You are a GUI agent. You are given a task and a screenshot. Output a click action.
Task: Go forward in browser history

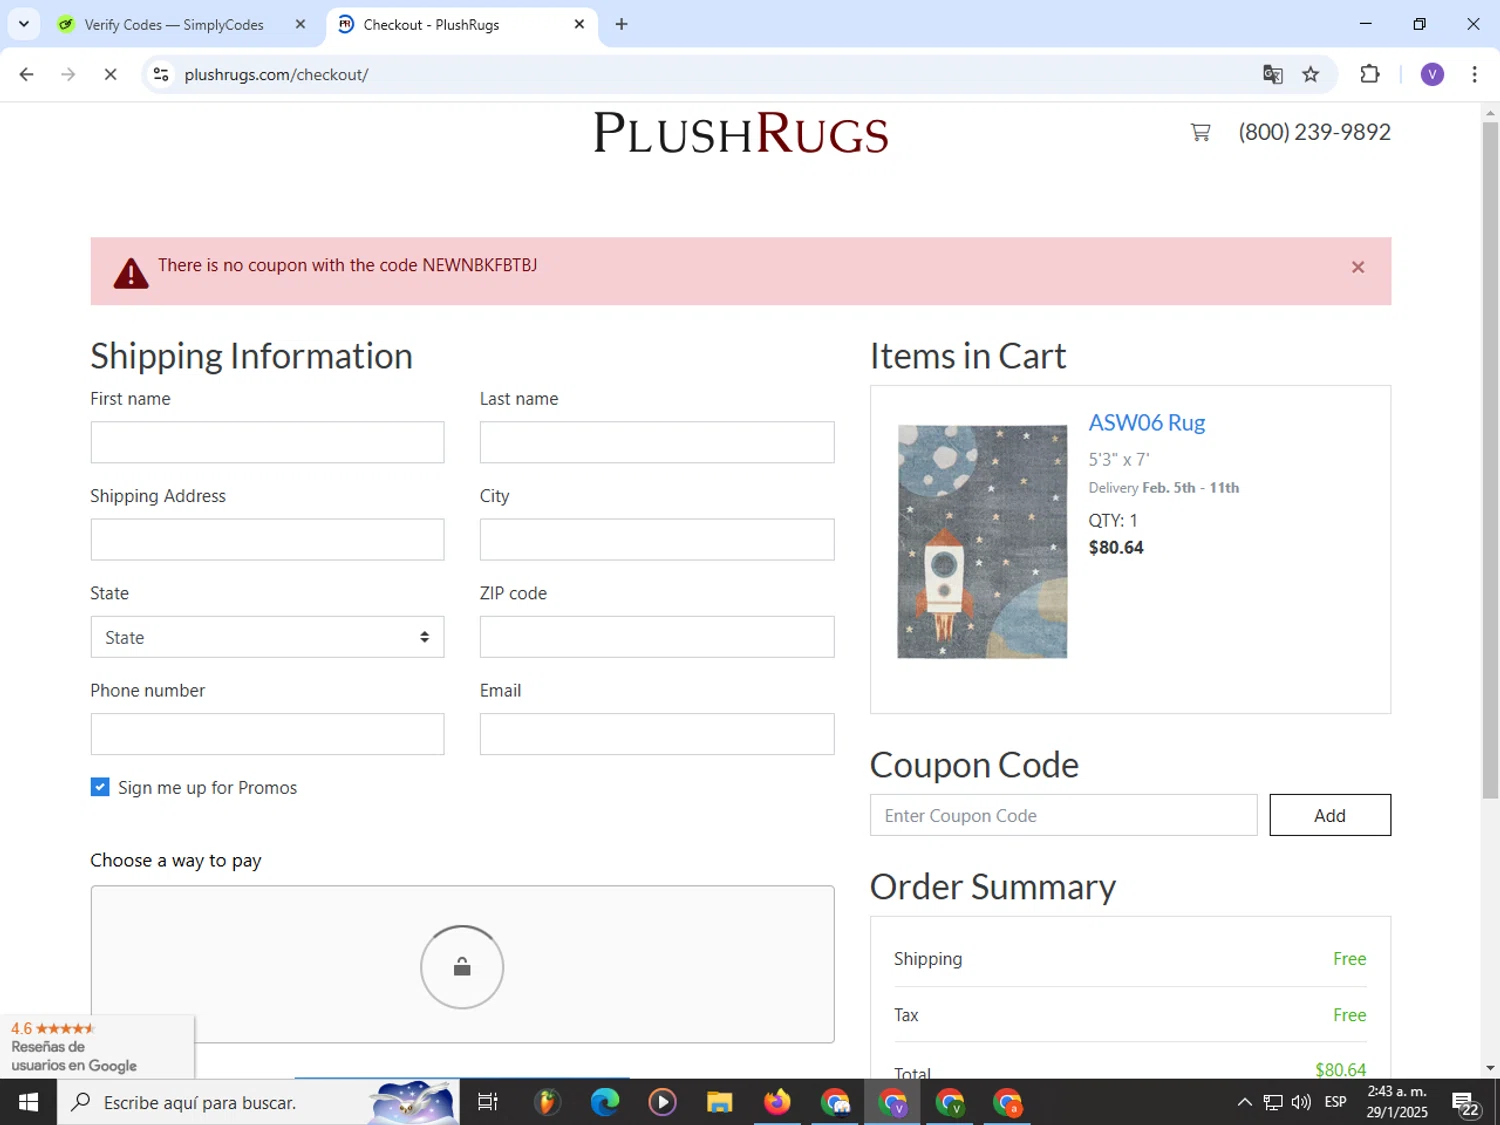point(68,74)
